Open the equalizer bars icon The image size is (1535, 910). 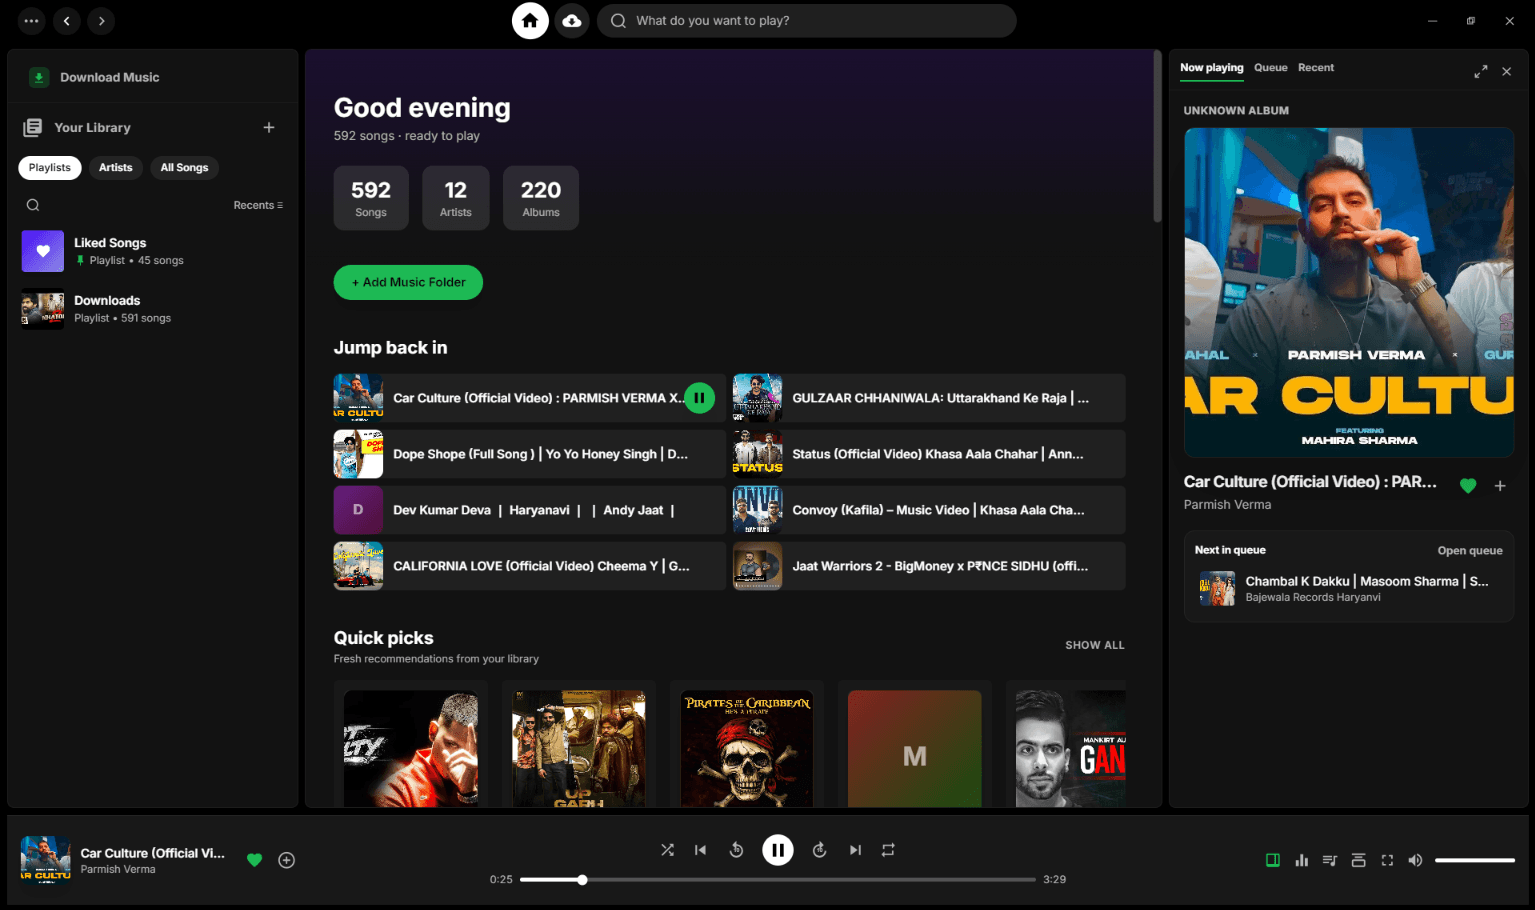pyautogui.click(x=1302, y=860)
